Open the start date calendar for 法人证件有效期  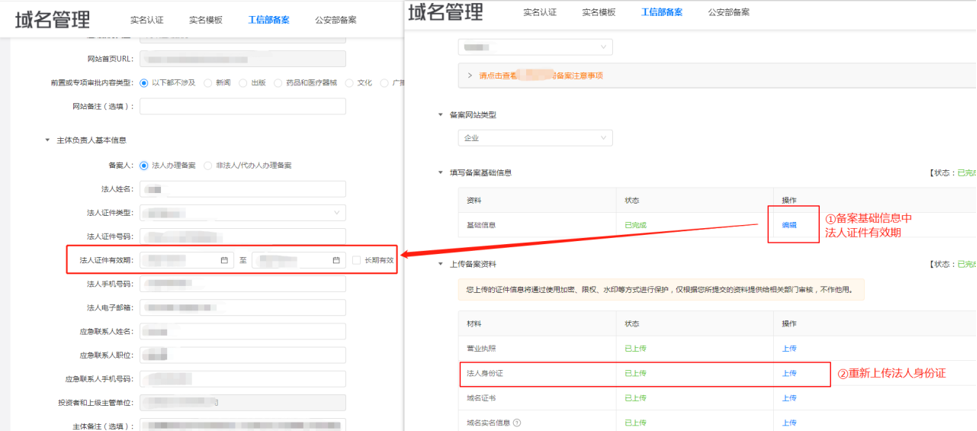click(x=224, y=261)
